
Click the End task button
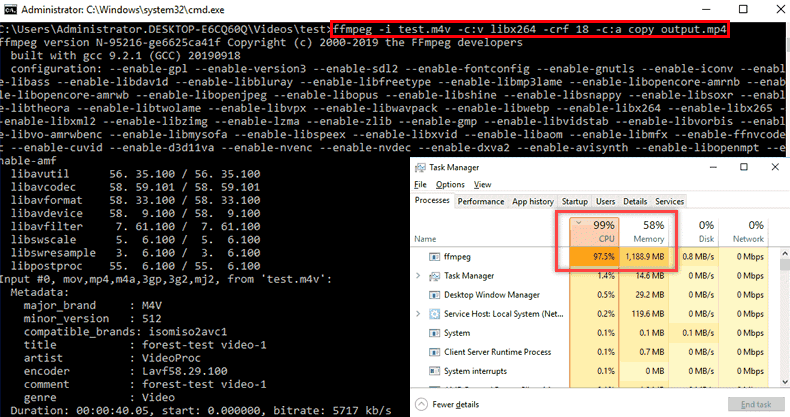click(756, 404)
